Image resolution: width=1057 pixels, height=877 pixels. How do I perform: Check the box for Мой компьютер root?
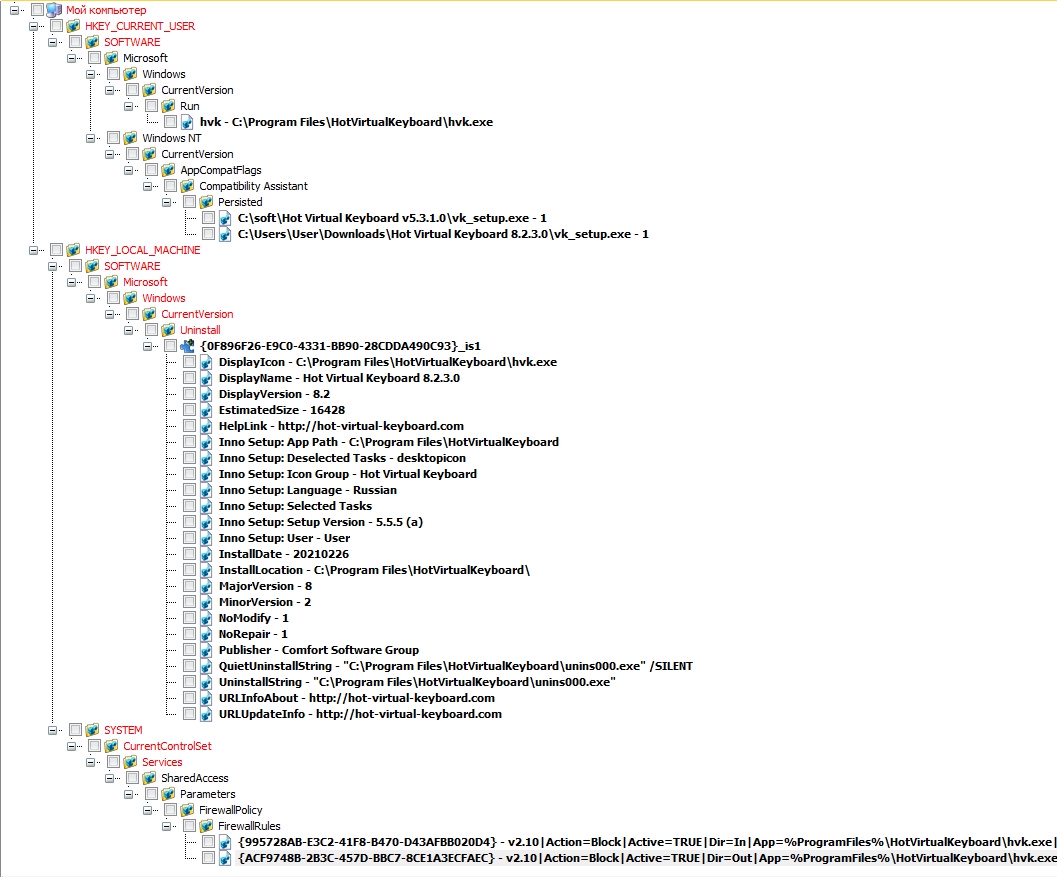[38, 9]
